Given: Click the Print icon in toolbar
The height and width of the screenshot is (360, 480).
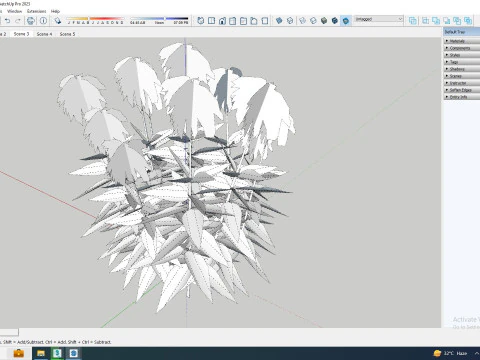Looking at the screenshot, I should click(31, 21).
